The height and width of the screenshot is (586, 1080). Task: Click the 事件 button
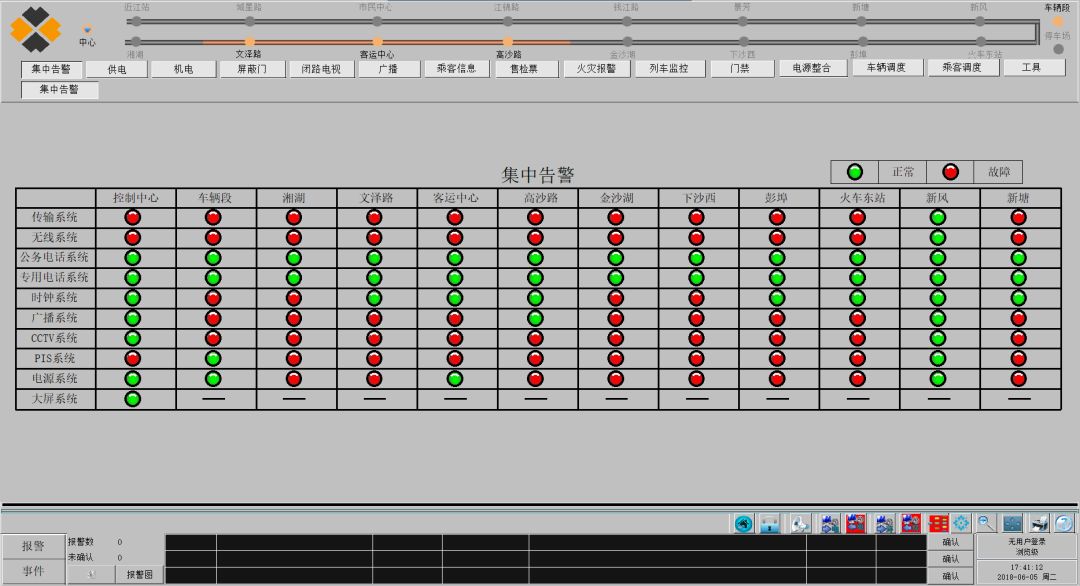point(33,571)
